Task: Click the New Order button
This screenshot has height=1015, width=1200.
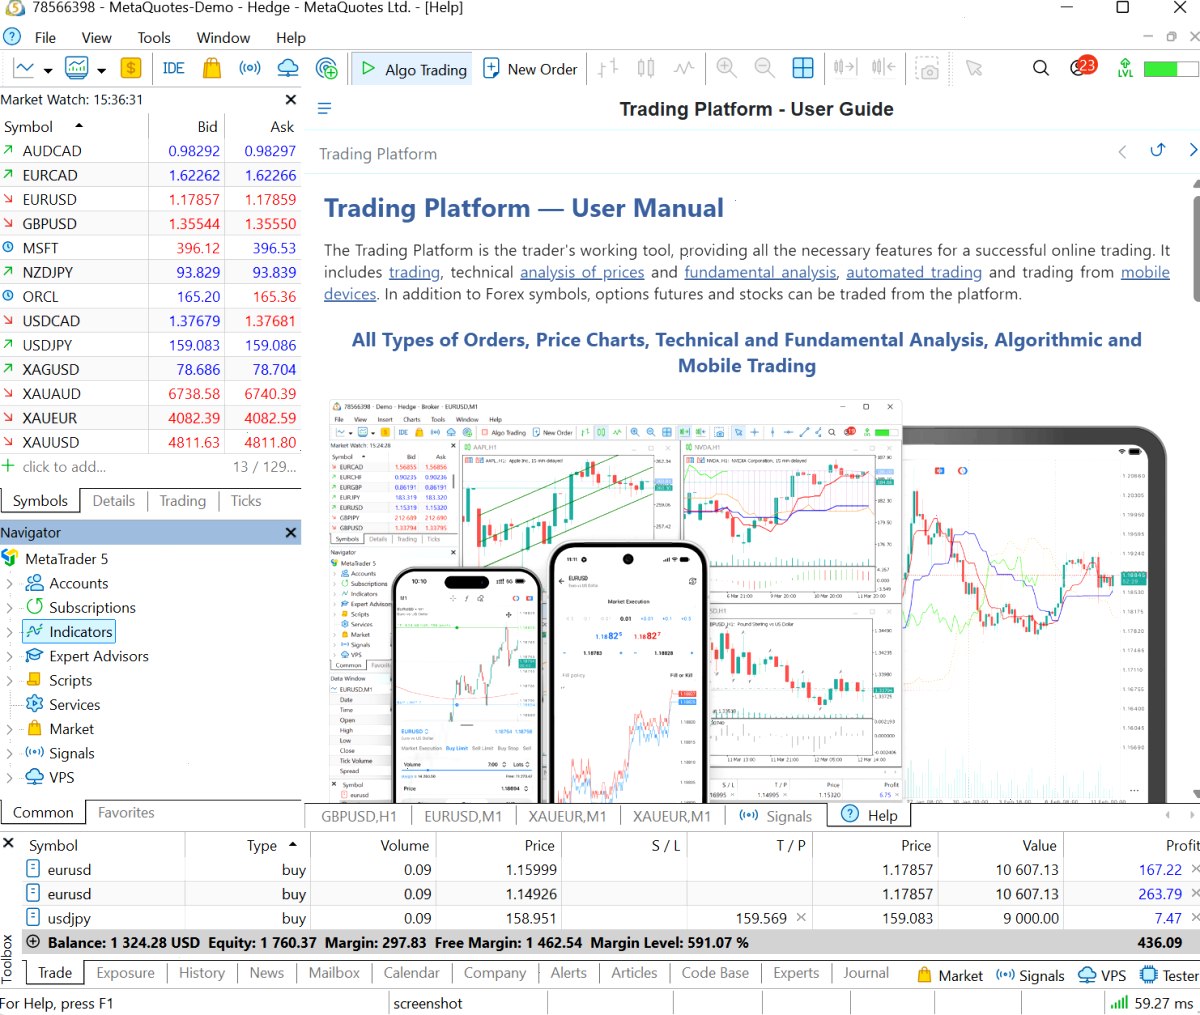Action: coord(530,69)
